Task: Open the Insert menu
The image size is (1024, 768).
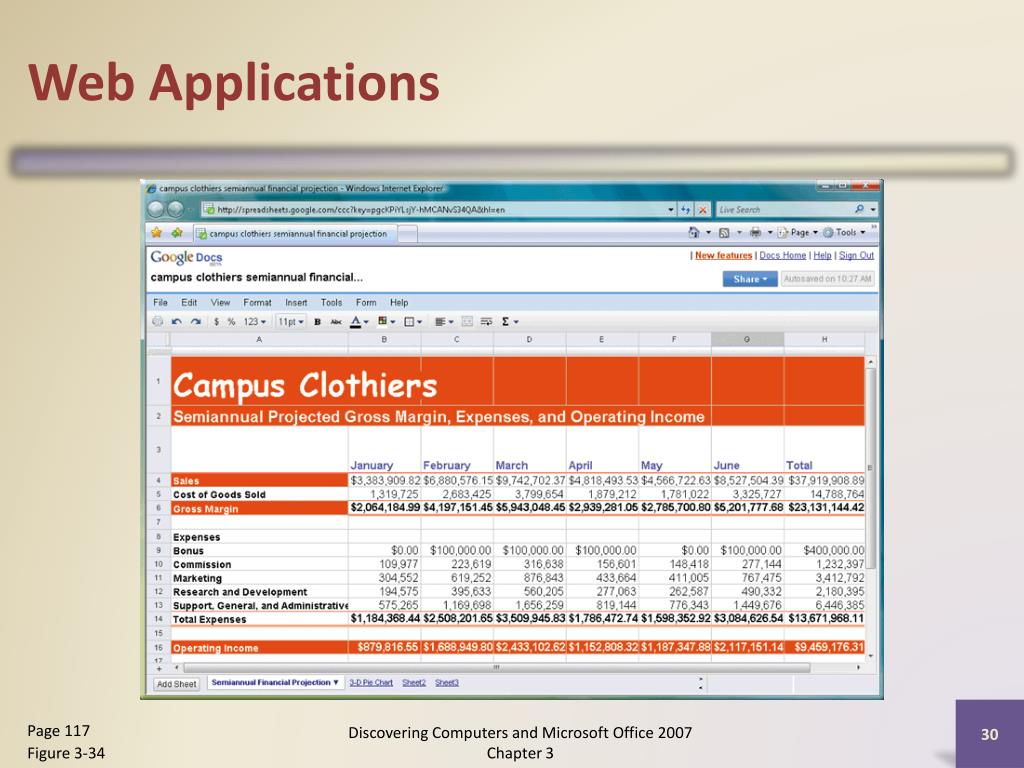Action: (x=296, y=302)
